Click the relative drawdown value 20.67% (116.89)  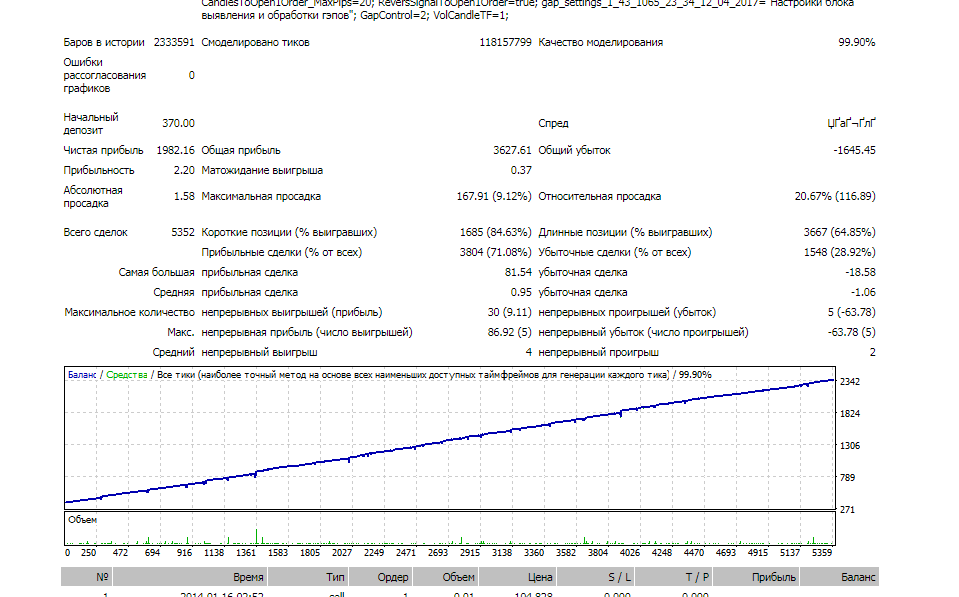[835, 196]
